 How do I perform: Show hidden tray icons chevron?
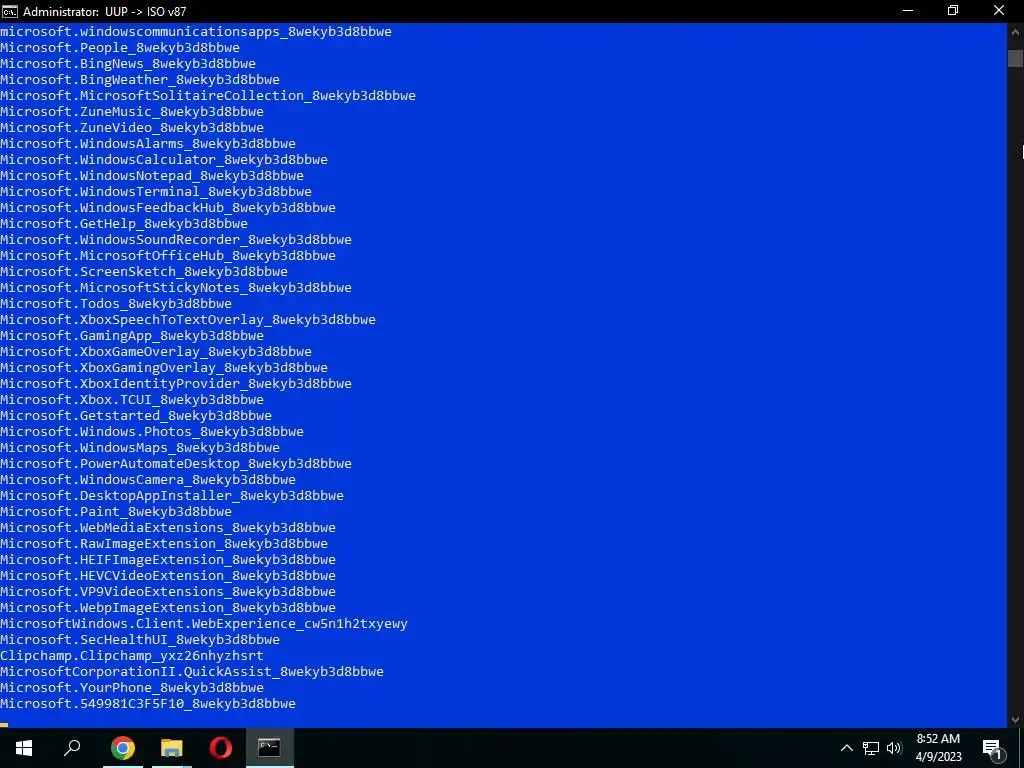[x=846, y=748]
